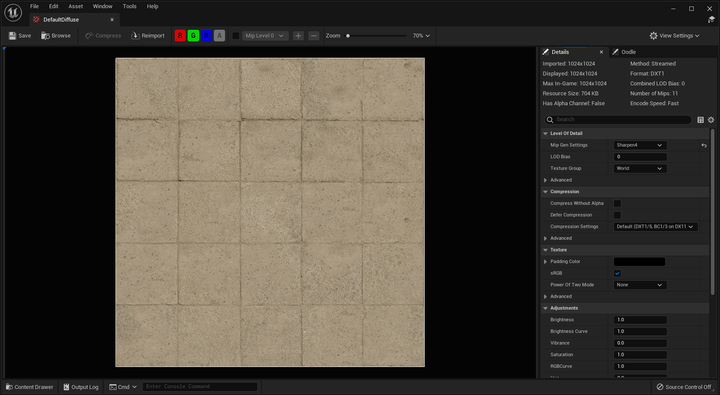
Task: Switch to the Oodle tab
Action: 628,52
